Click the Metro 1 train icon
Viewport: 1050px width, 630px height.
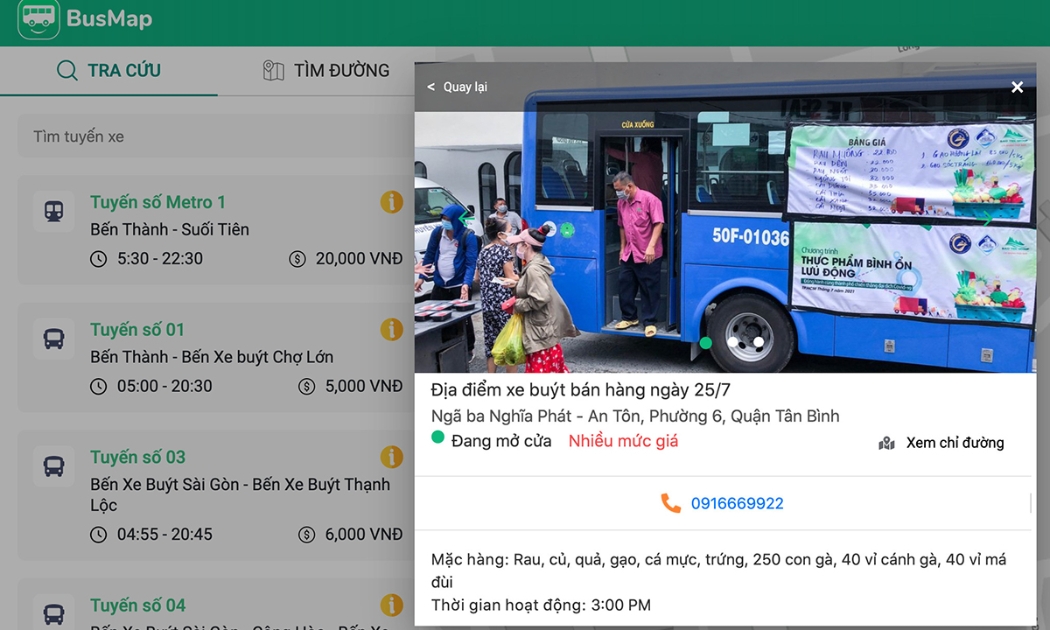(54, 211)
